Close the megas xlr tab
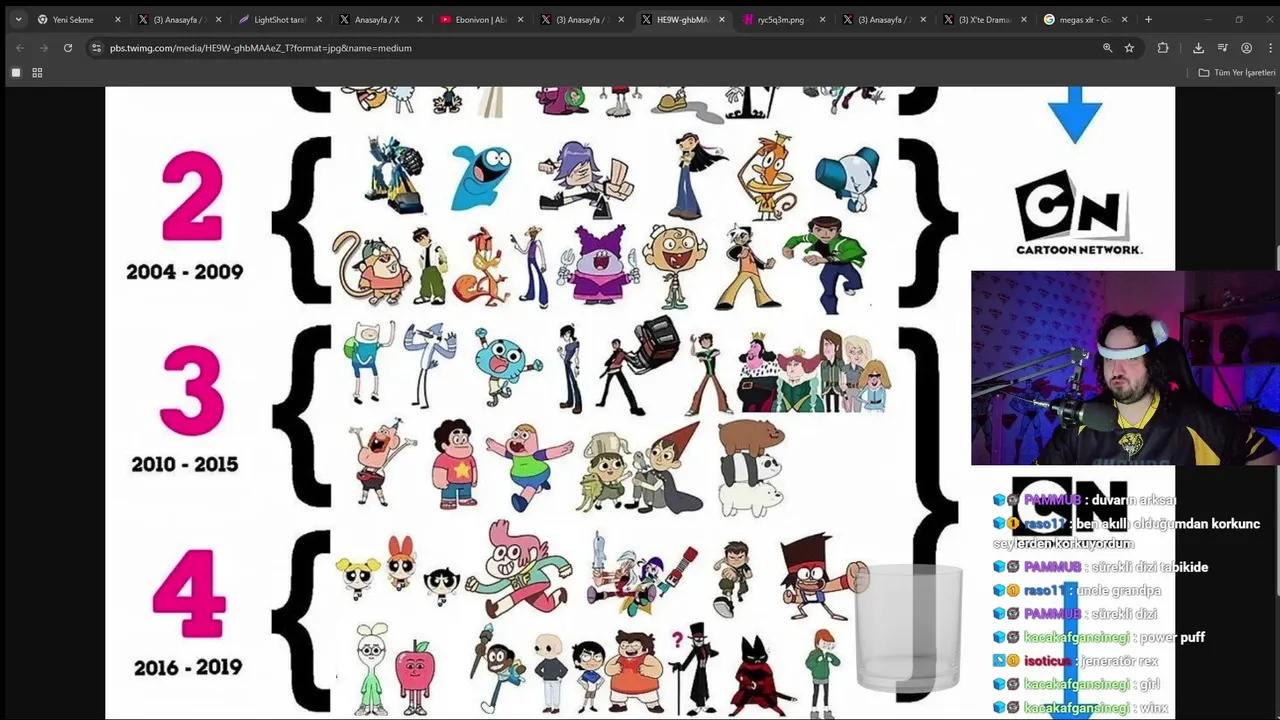This screenshot has height=720, width=1280. (x=1124, y=20)
